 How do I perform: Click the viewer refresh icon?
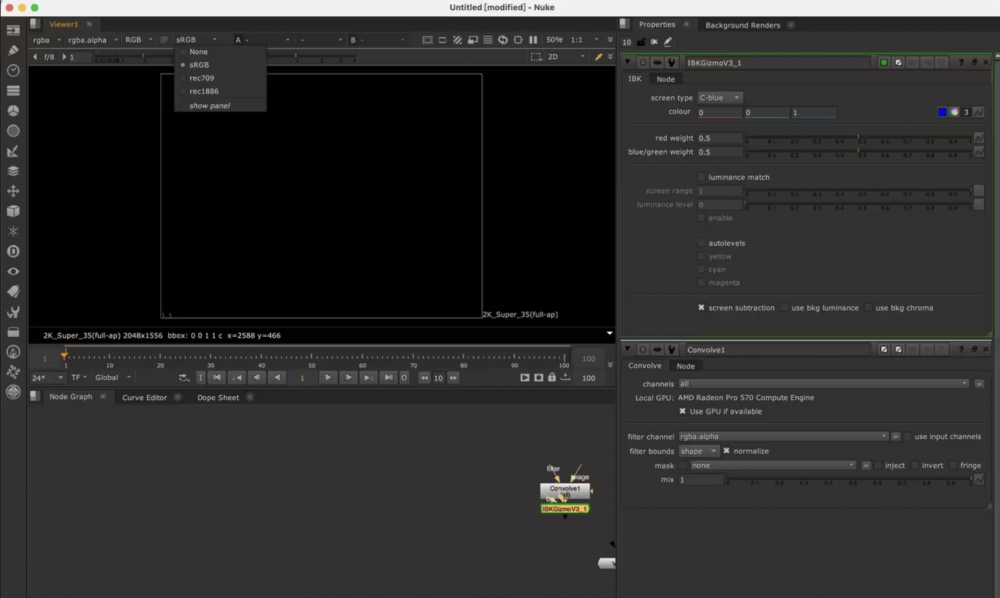(503, 40)
